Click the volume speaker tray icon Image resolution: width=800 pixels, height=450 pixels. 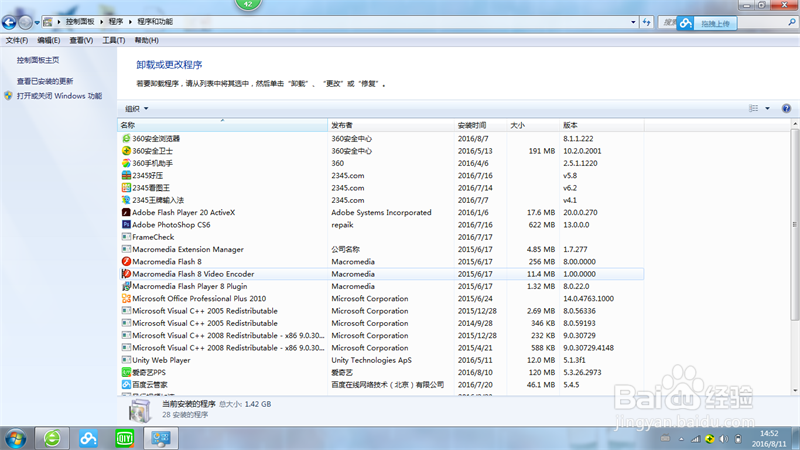tap(724, 439)
